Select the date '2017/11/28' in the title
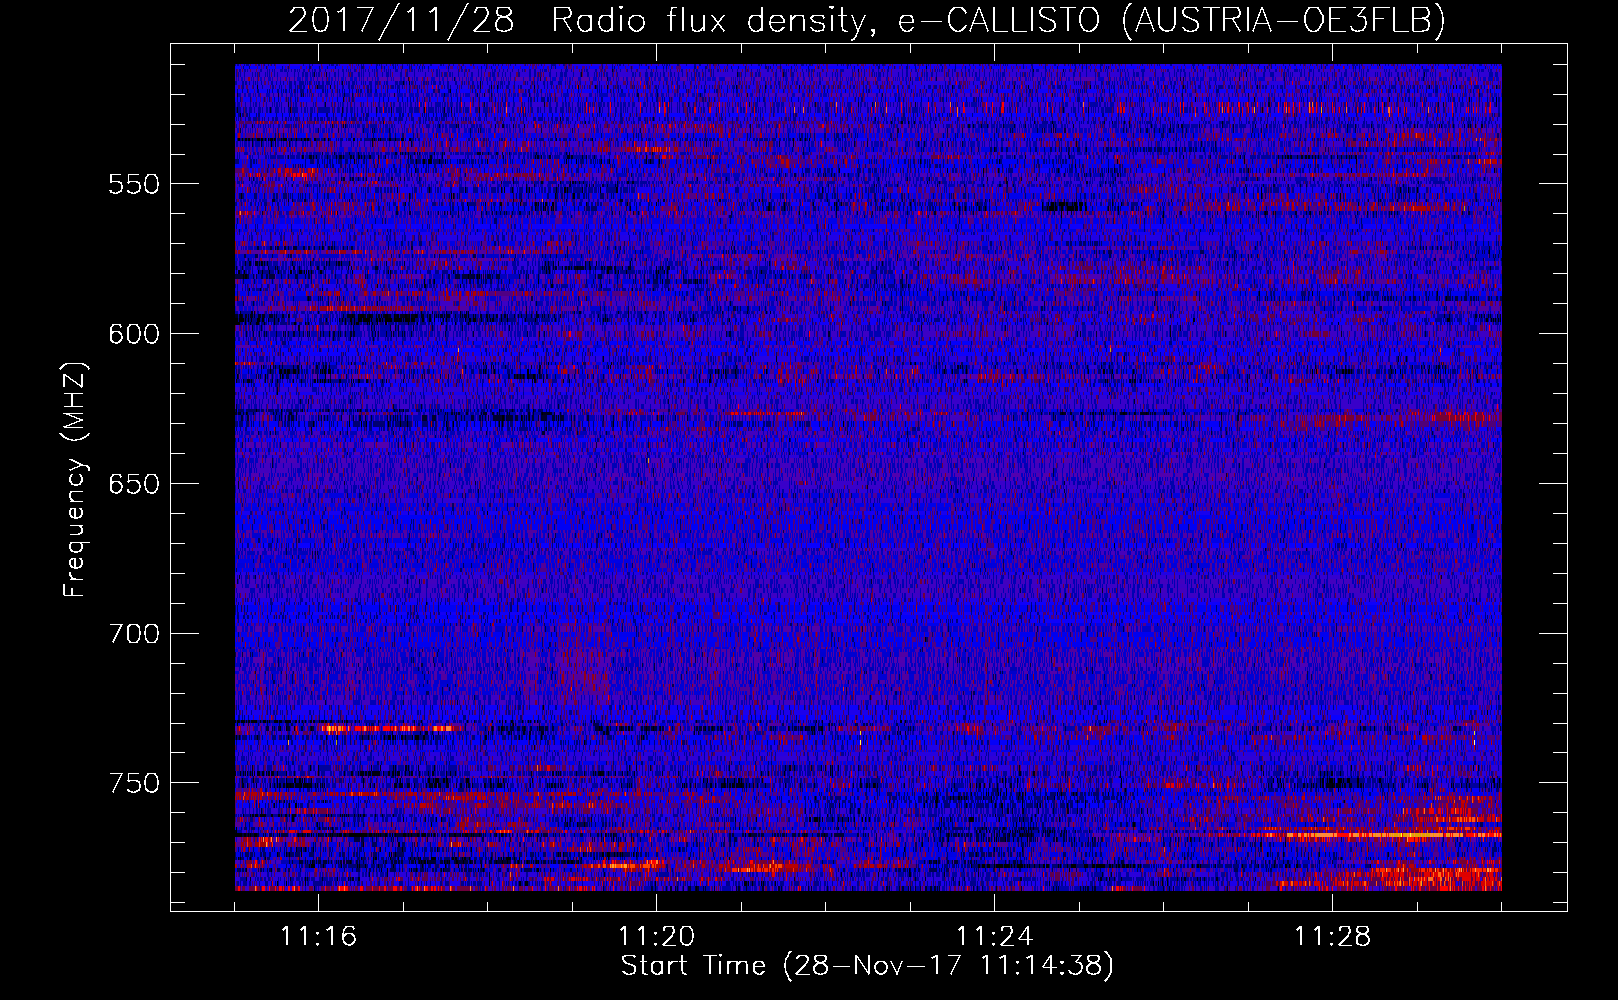 (401, 21)
